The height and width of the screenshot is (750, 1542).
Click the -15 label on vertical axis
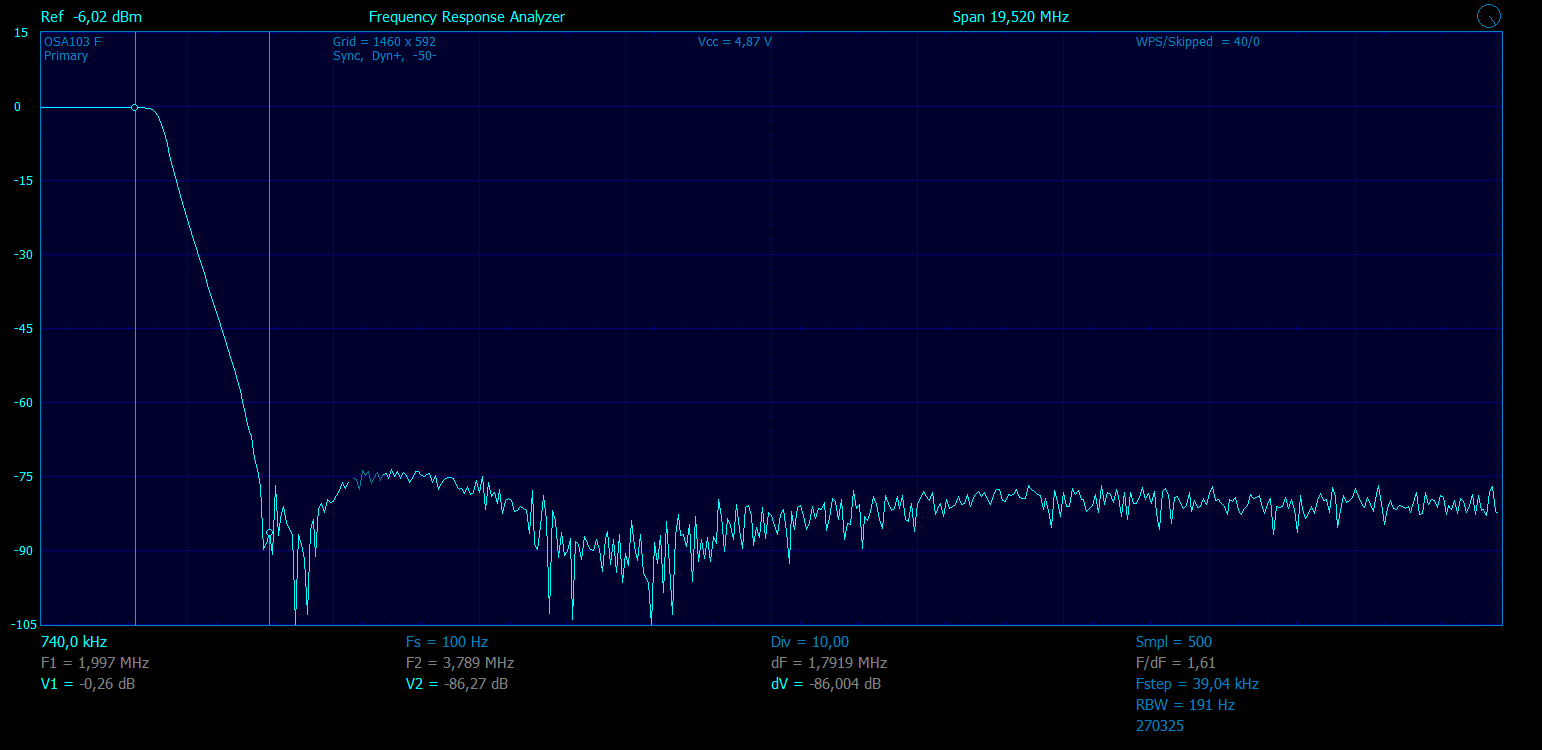[x=21, y=181]
